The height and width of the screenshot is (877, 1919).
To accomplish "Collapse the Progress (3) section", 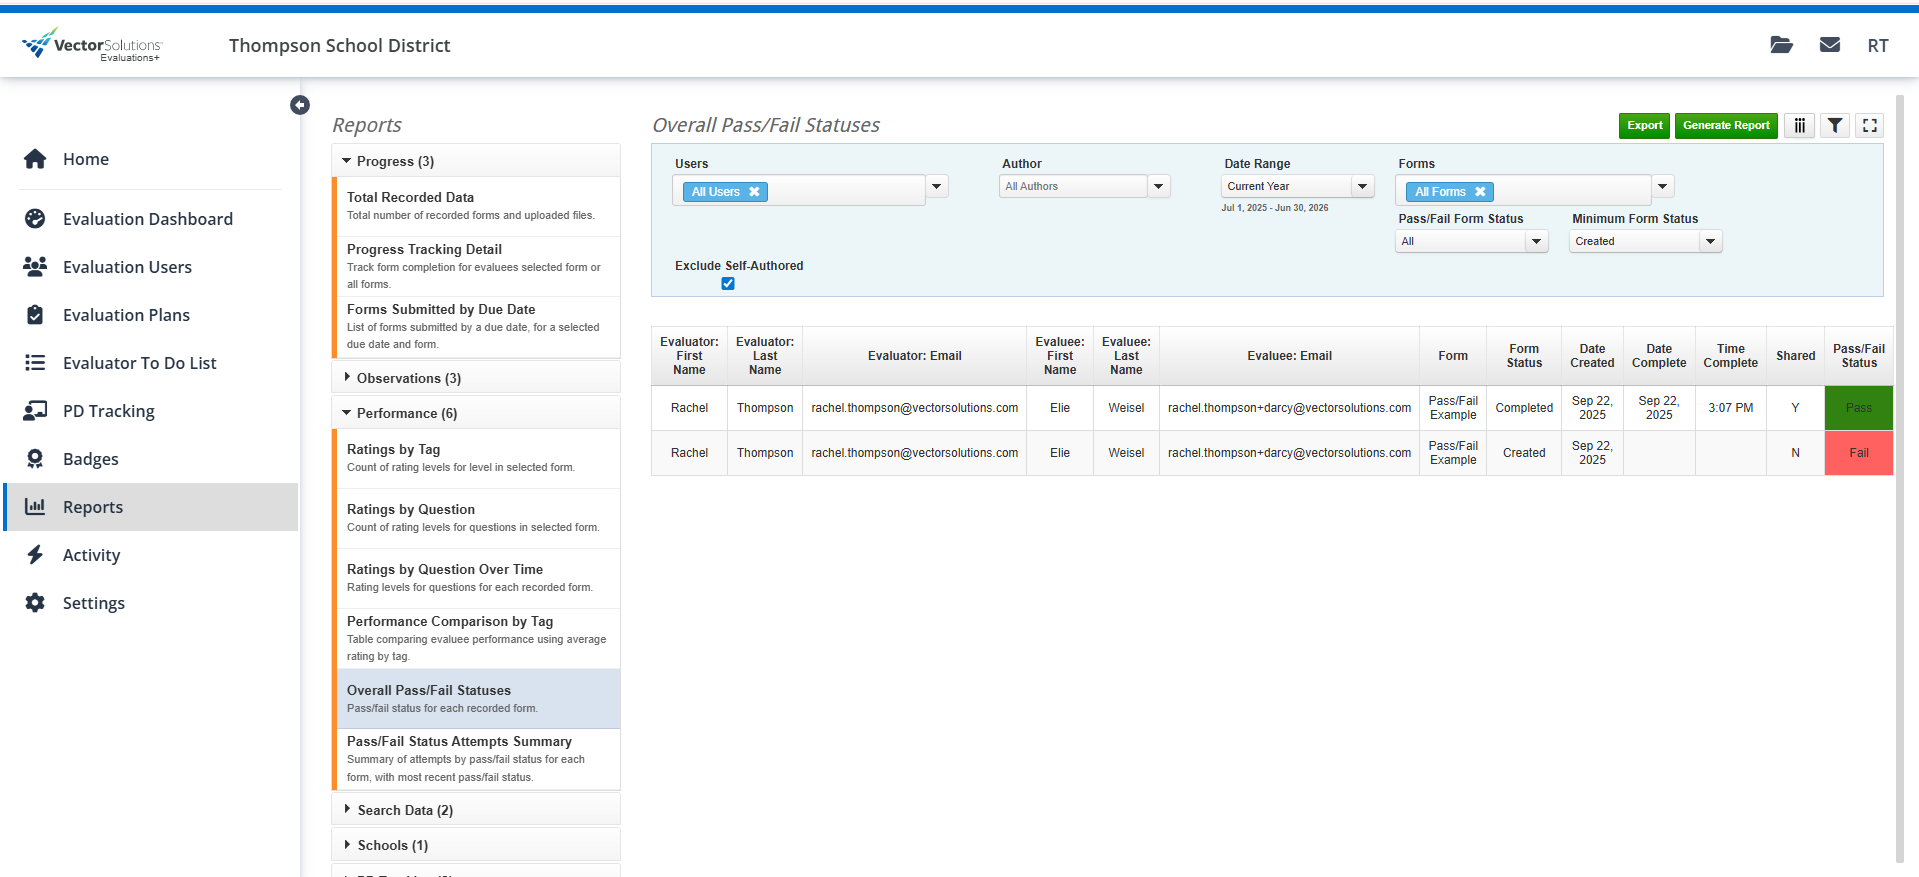I will click(x=476, y=161).
